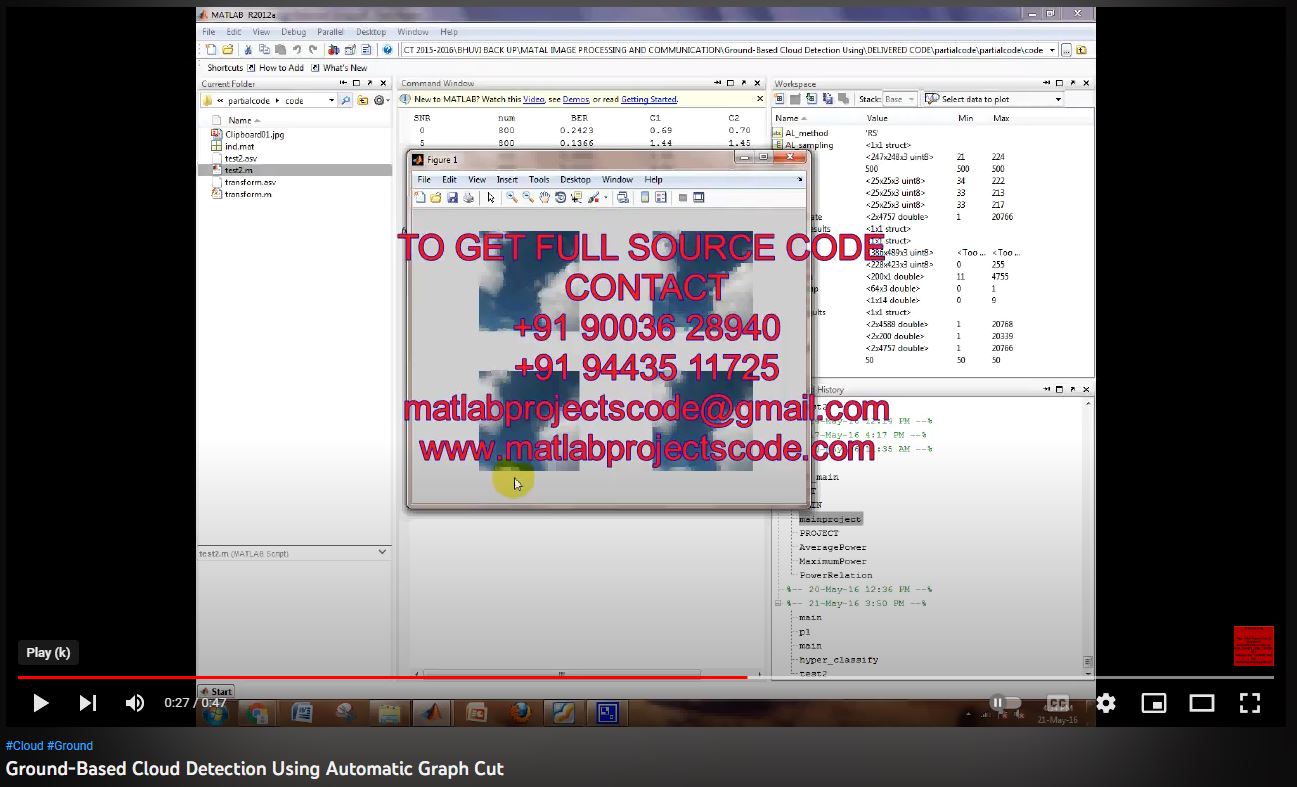Select the Pan hand tool

click(x=544, y=198)
